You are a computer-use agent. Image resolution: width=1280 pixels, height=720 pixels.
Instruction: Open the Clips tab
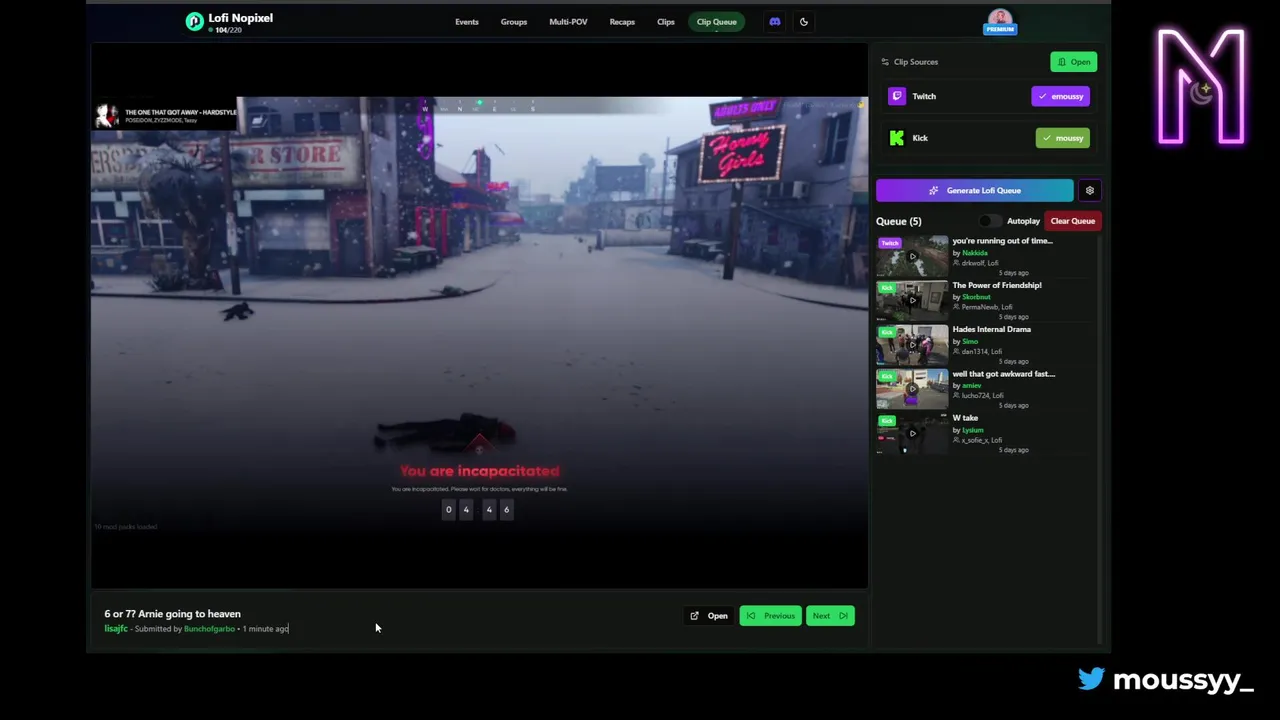click(666, 21)
